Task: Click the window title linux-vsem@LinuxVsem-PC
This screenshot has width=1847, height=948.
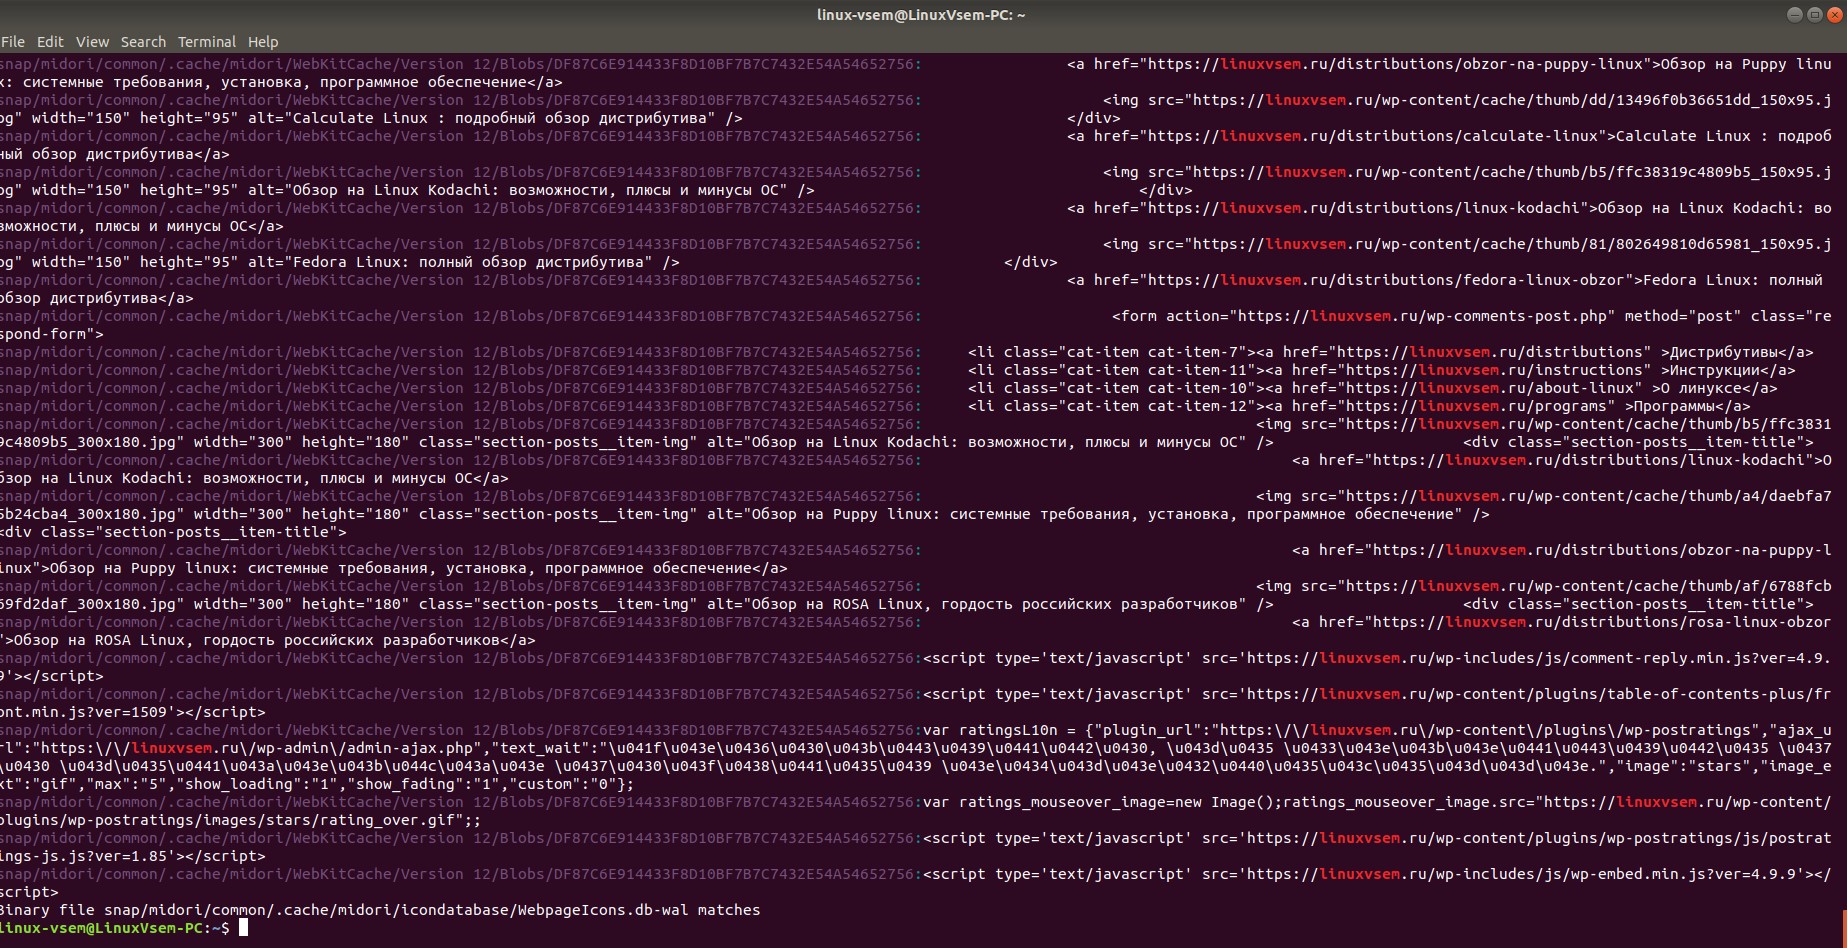Action: tap(921, 15)
